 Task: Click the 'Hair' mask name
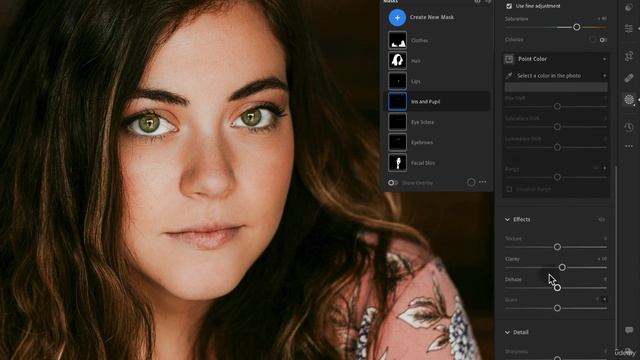pos(416,61)
